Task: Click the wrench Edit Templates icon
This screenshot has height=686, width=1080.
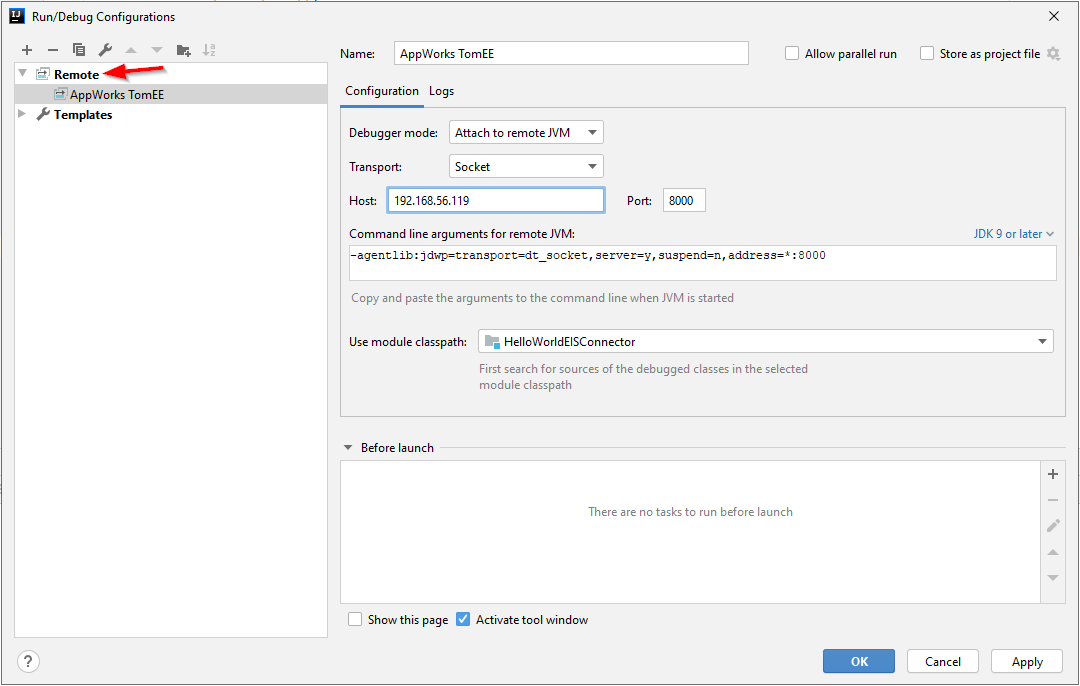Action: click(x=105, y=50)
